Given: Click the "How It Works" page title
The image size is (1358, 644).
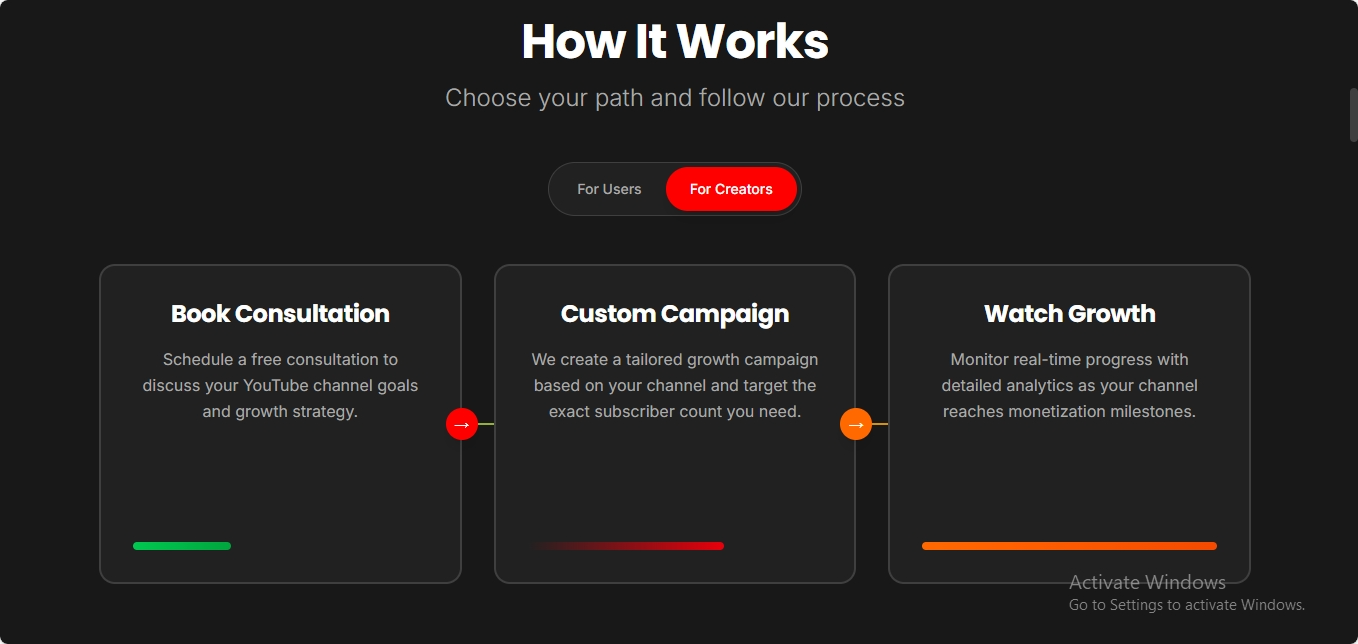Looking at the screenshot, I should 675,40.
